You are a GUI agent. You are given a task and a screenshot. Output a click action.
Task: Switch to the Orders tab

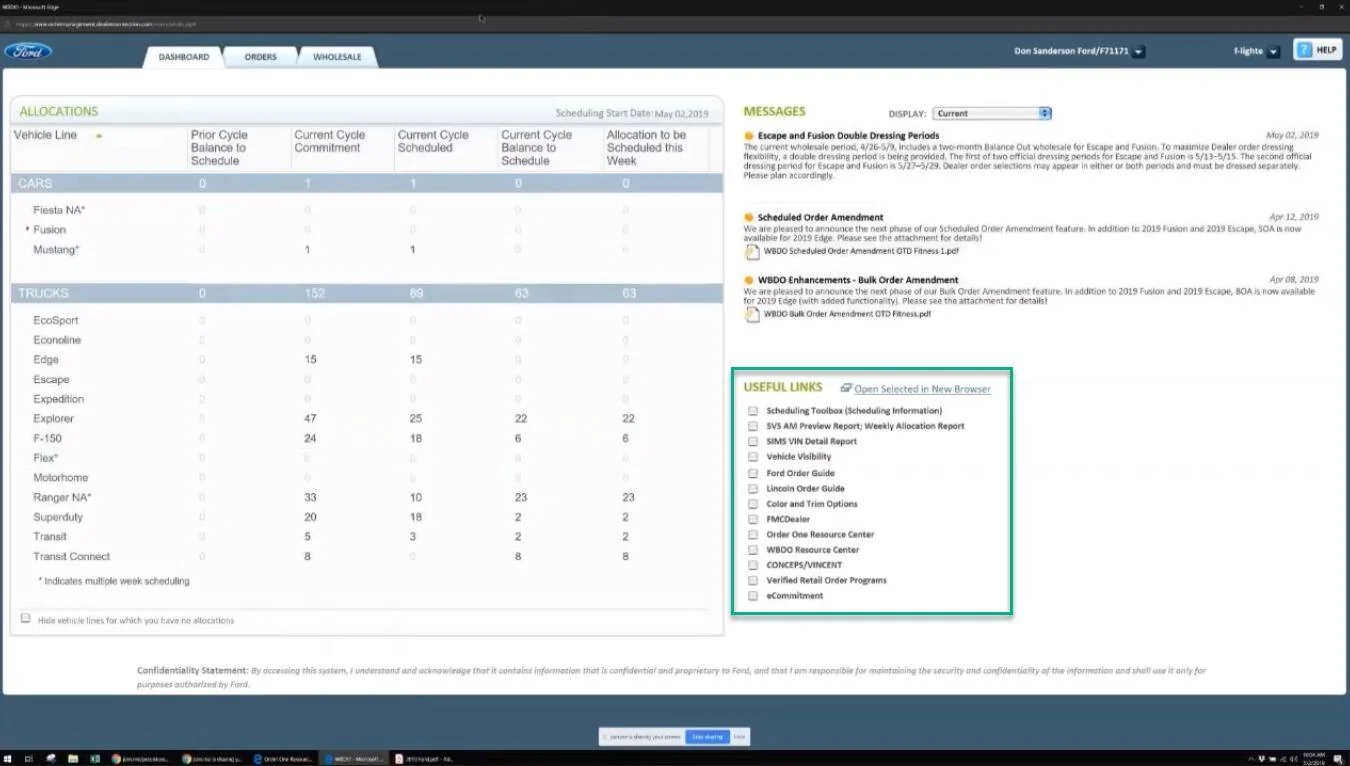[x=261, y=57]
